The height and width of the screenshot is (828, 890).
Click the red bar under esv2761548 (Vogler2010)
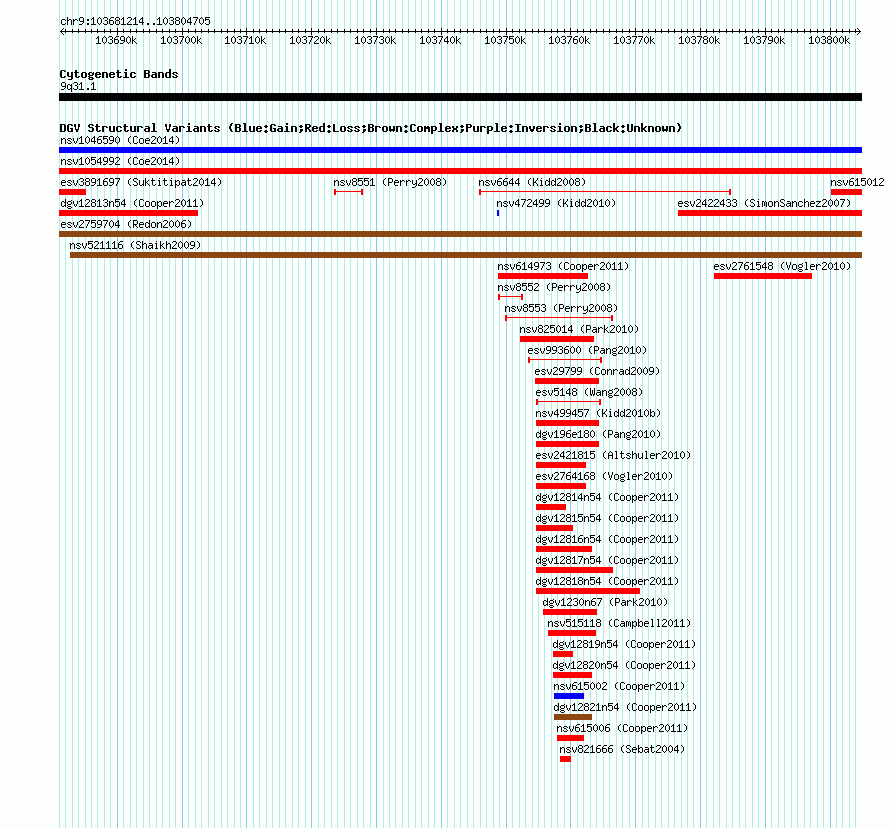pos(763,276)
